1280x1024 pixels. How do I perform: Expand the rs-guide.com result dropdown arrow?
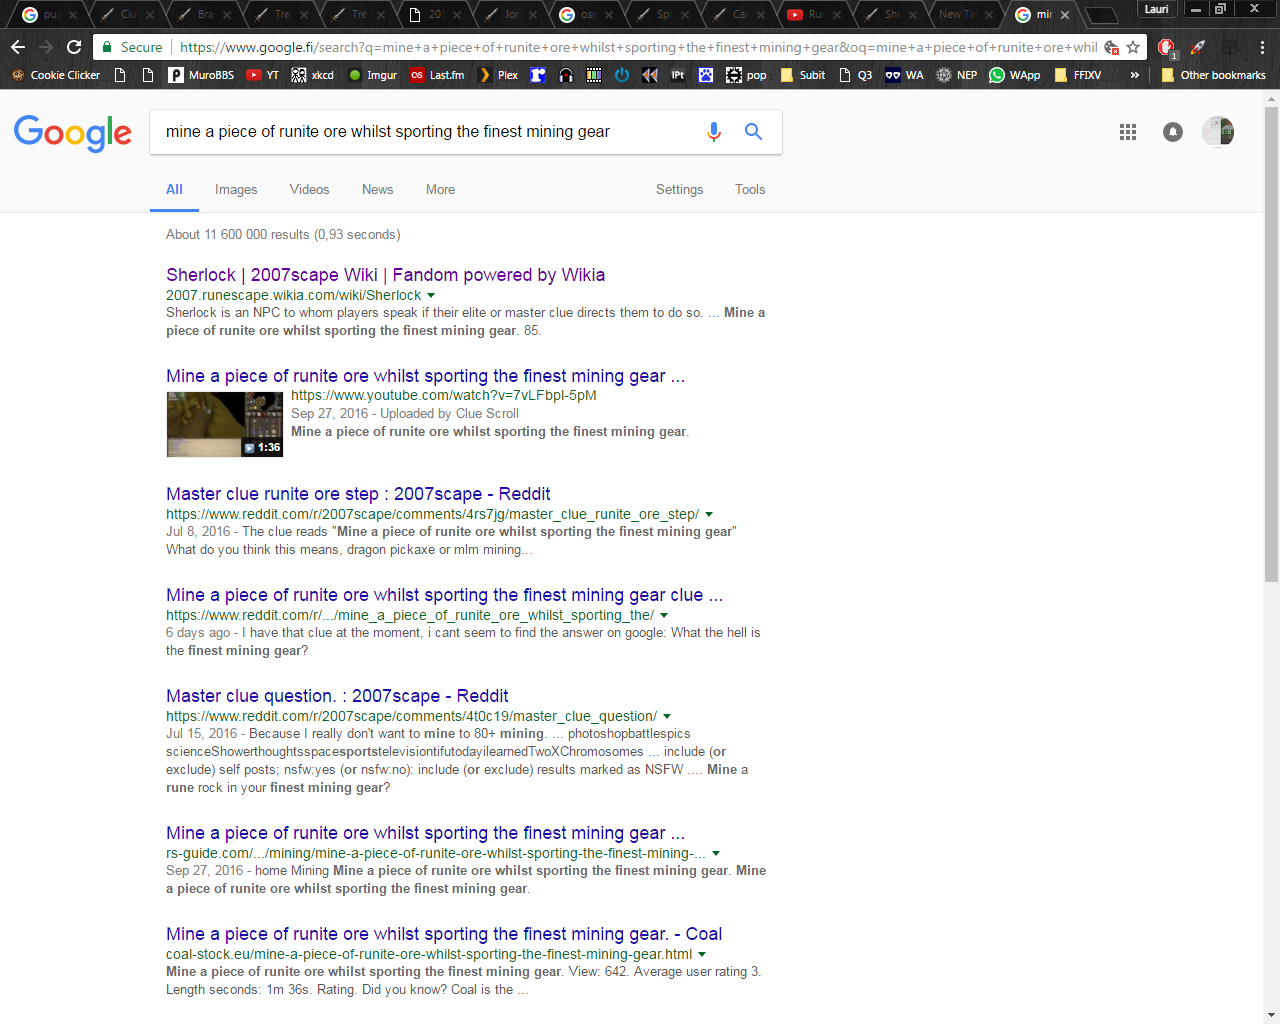click(716, 854)
